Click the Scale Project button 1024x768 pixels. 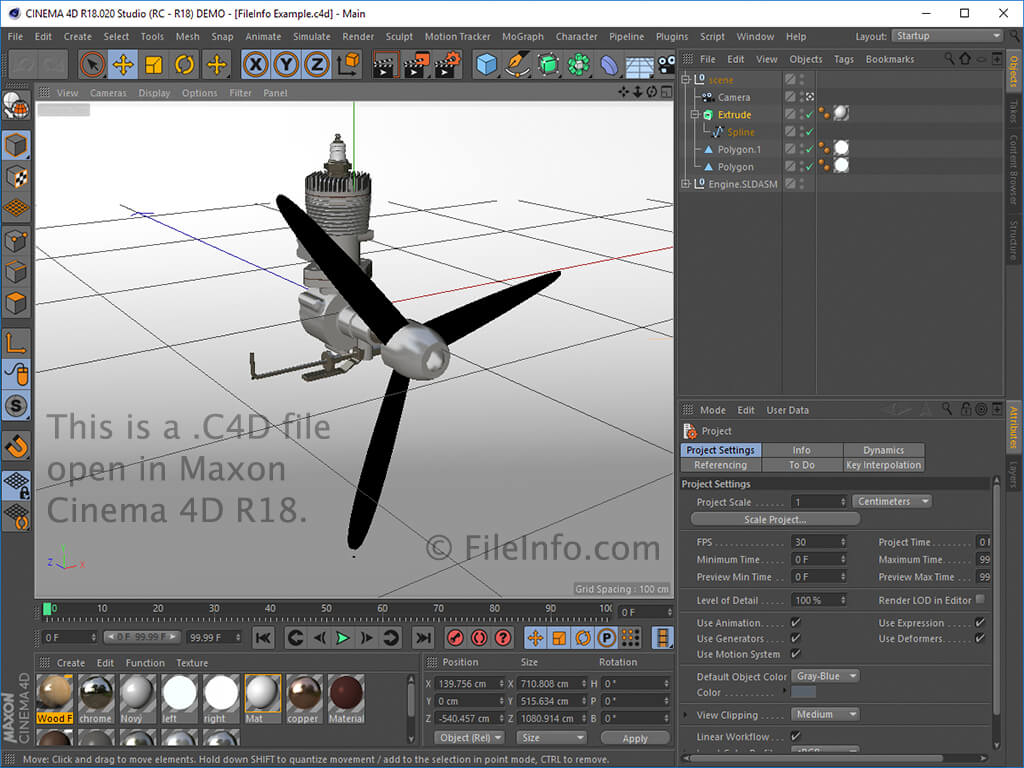tap(775, 520)
